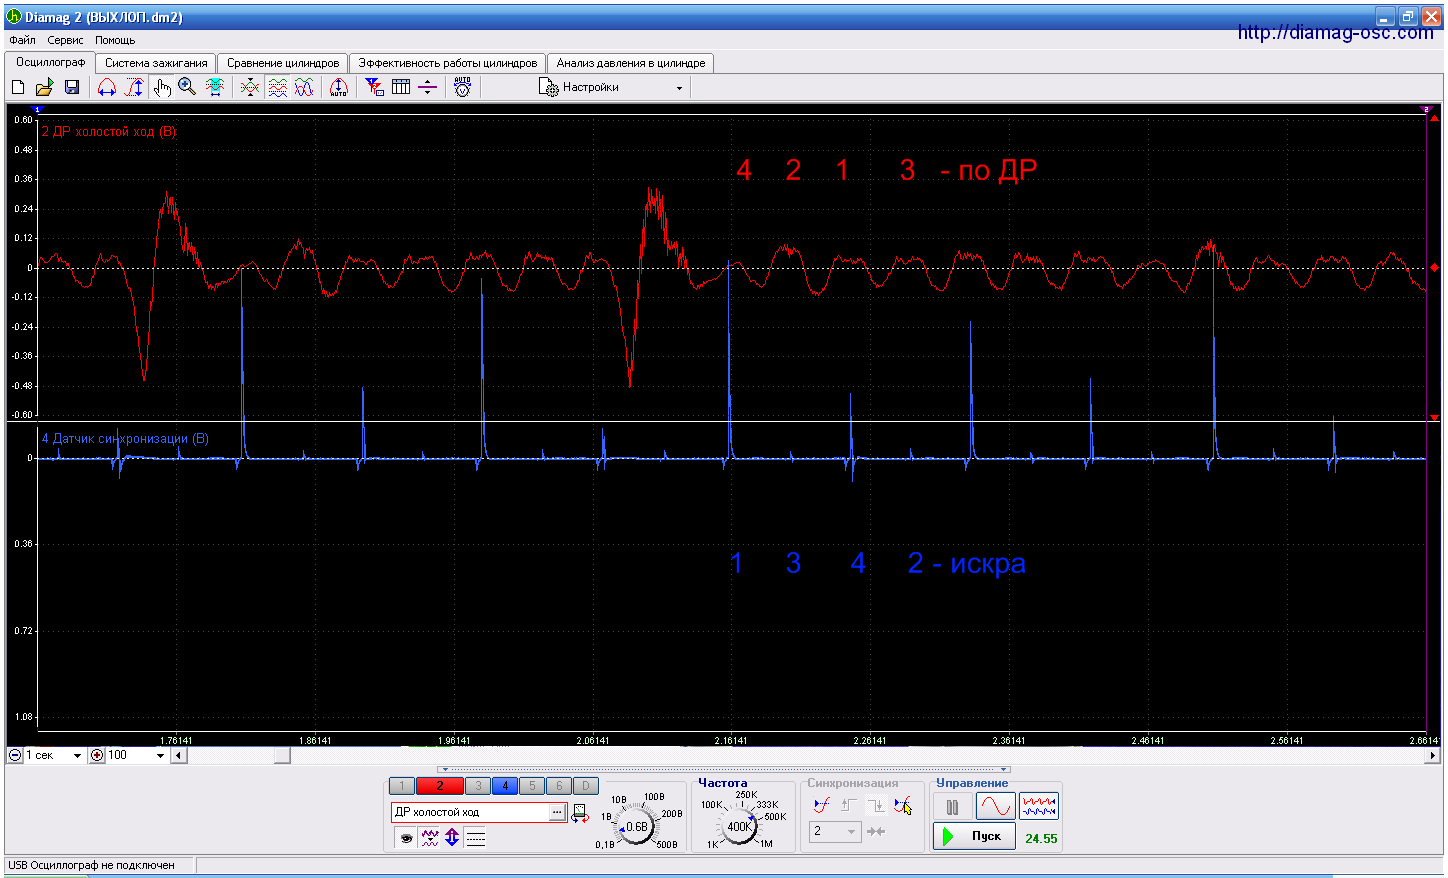Open the 100 zoom percent dropdown
Image resolution: width=1448 pixels, height=878 pixels.
point(136,756)
